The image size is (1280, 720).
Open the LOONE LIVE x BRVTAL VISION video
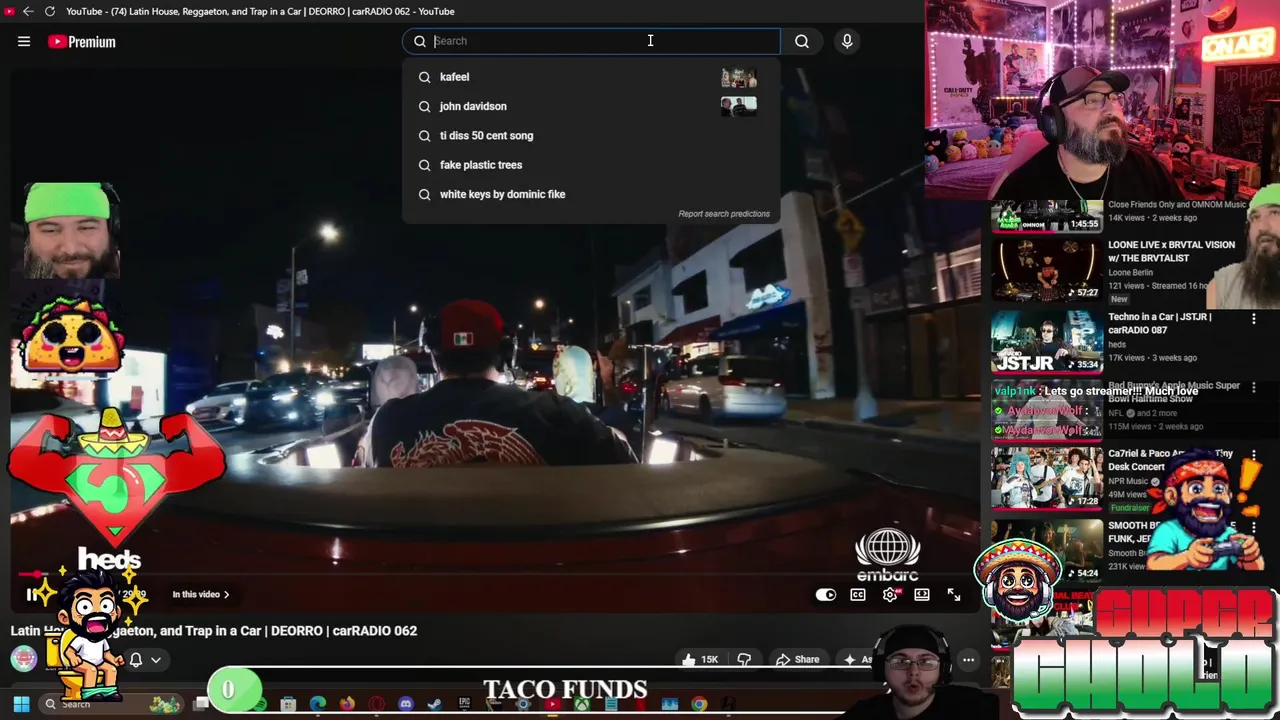point(1171,251)
